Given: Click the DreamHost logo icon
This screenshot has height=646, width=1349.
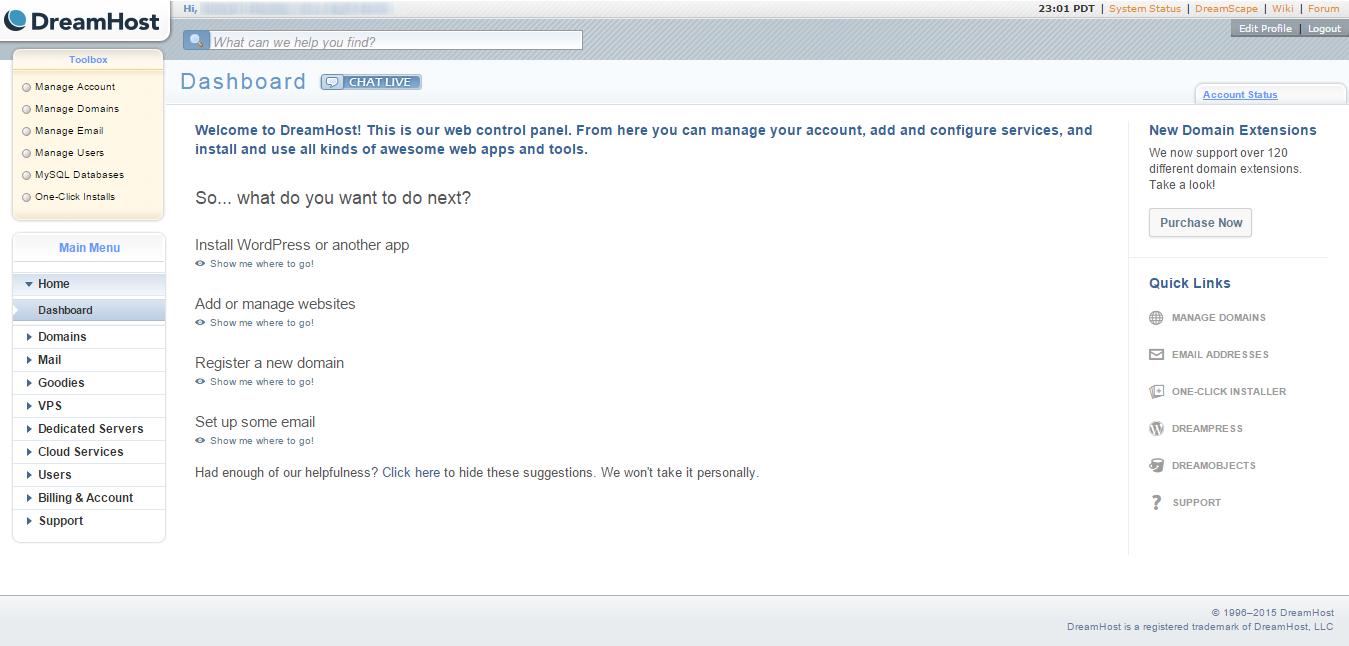Looking at the screenshot, I should pos(16,20).
